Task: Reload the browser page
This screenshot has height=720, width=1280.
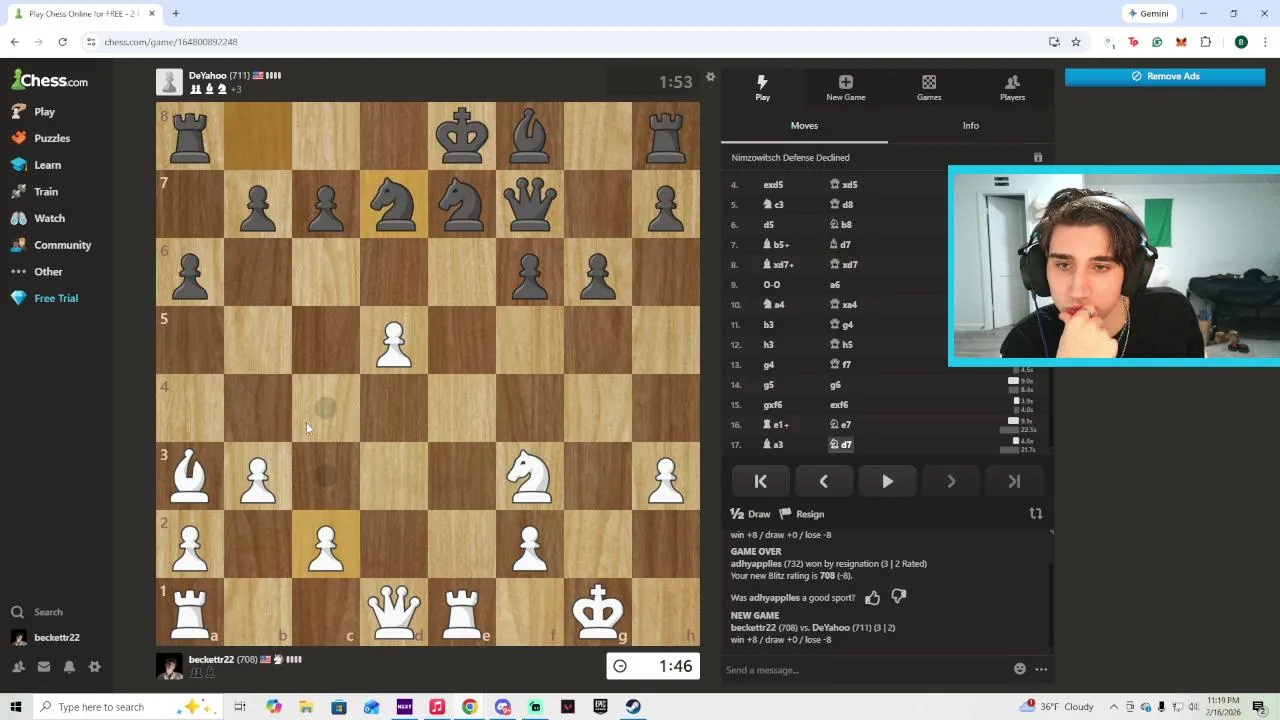Action: [x=62, y=42]
